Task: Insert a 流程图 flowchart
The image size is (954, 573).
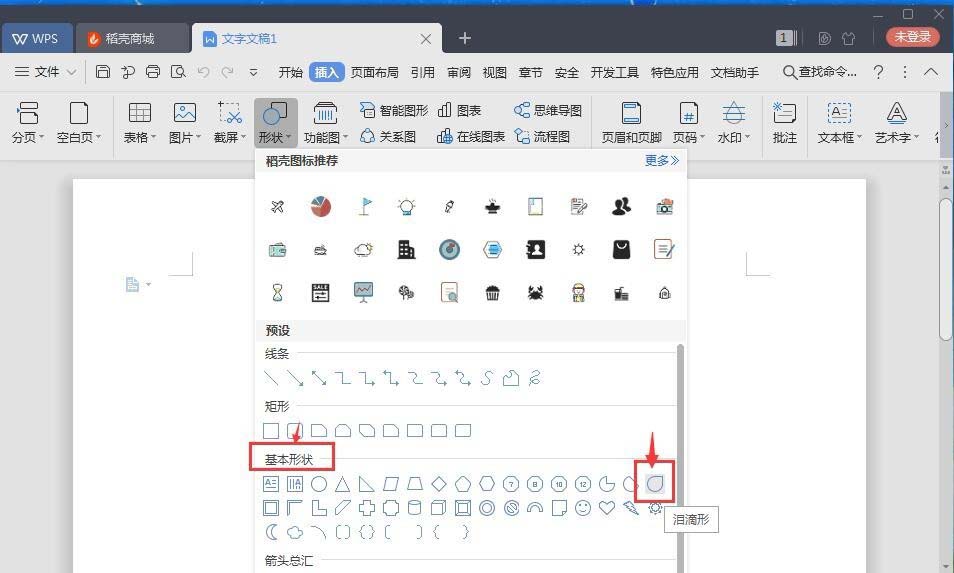Action: tap(542, 136)
